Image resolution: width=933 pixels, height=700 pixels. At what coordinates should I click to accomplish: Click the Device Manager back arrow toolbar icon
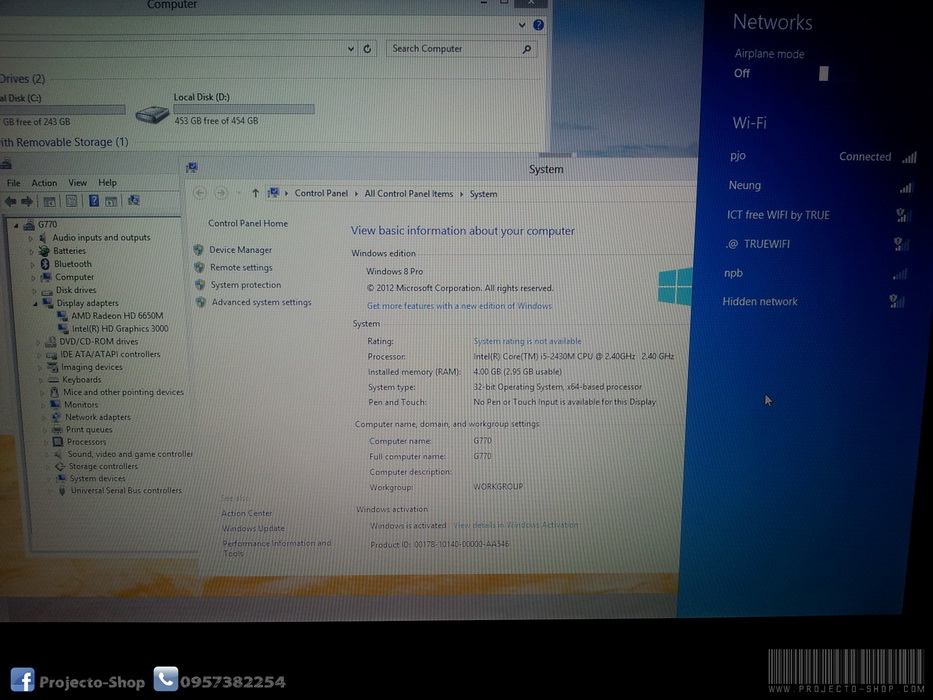point(10,201)
